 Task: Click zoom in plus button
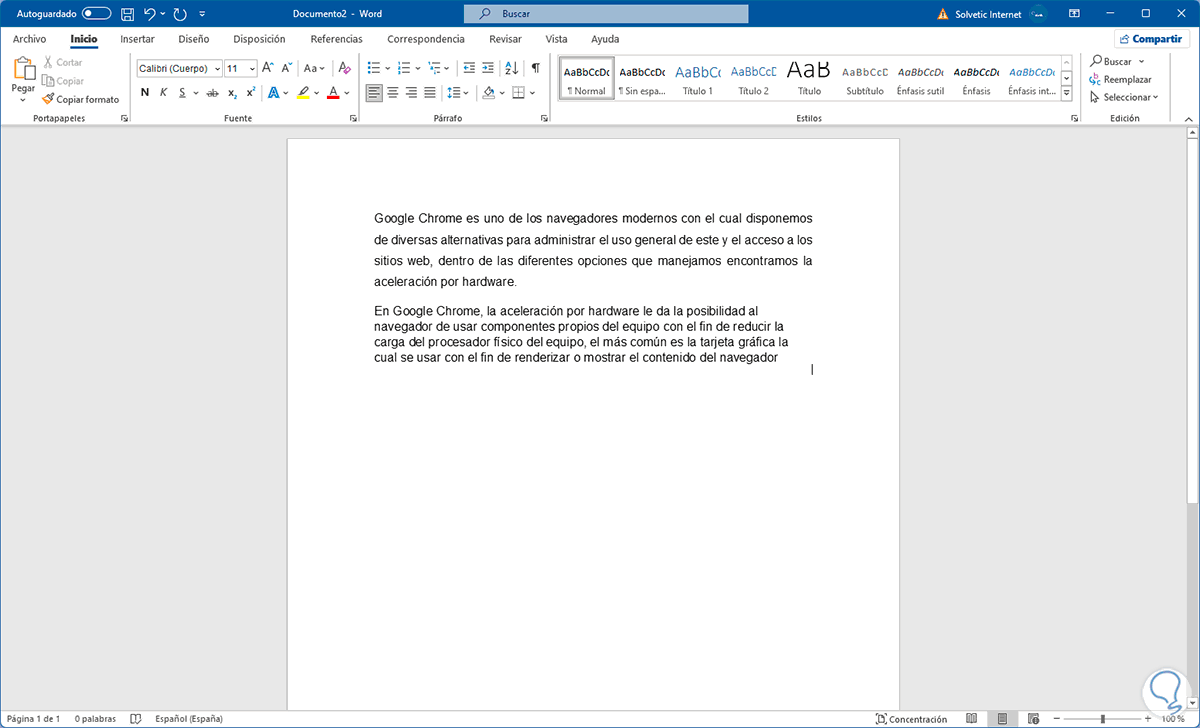coord(1147,718)
